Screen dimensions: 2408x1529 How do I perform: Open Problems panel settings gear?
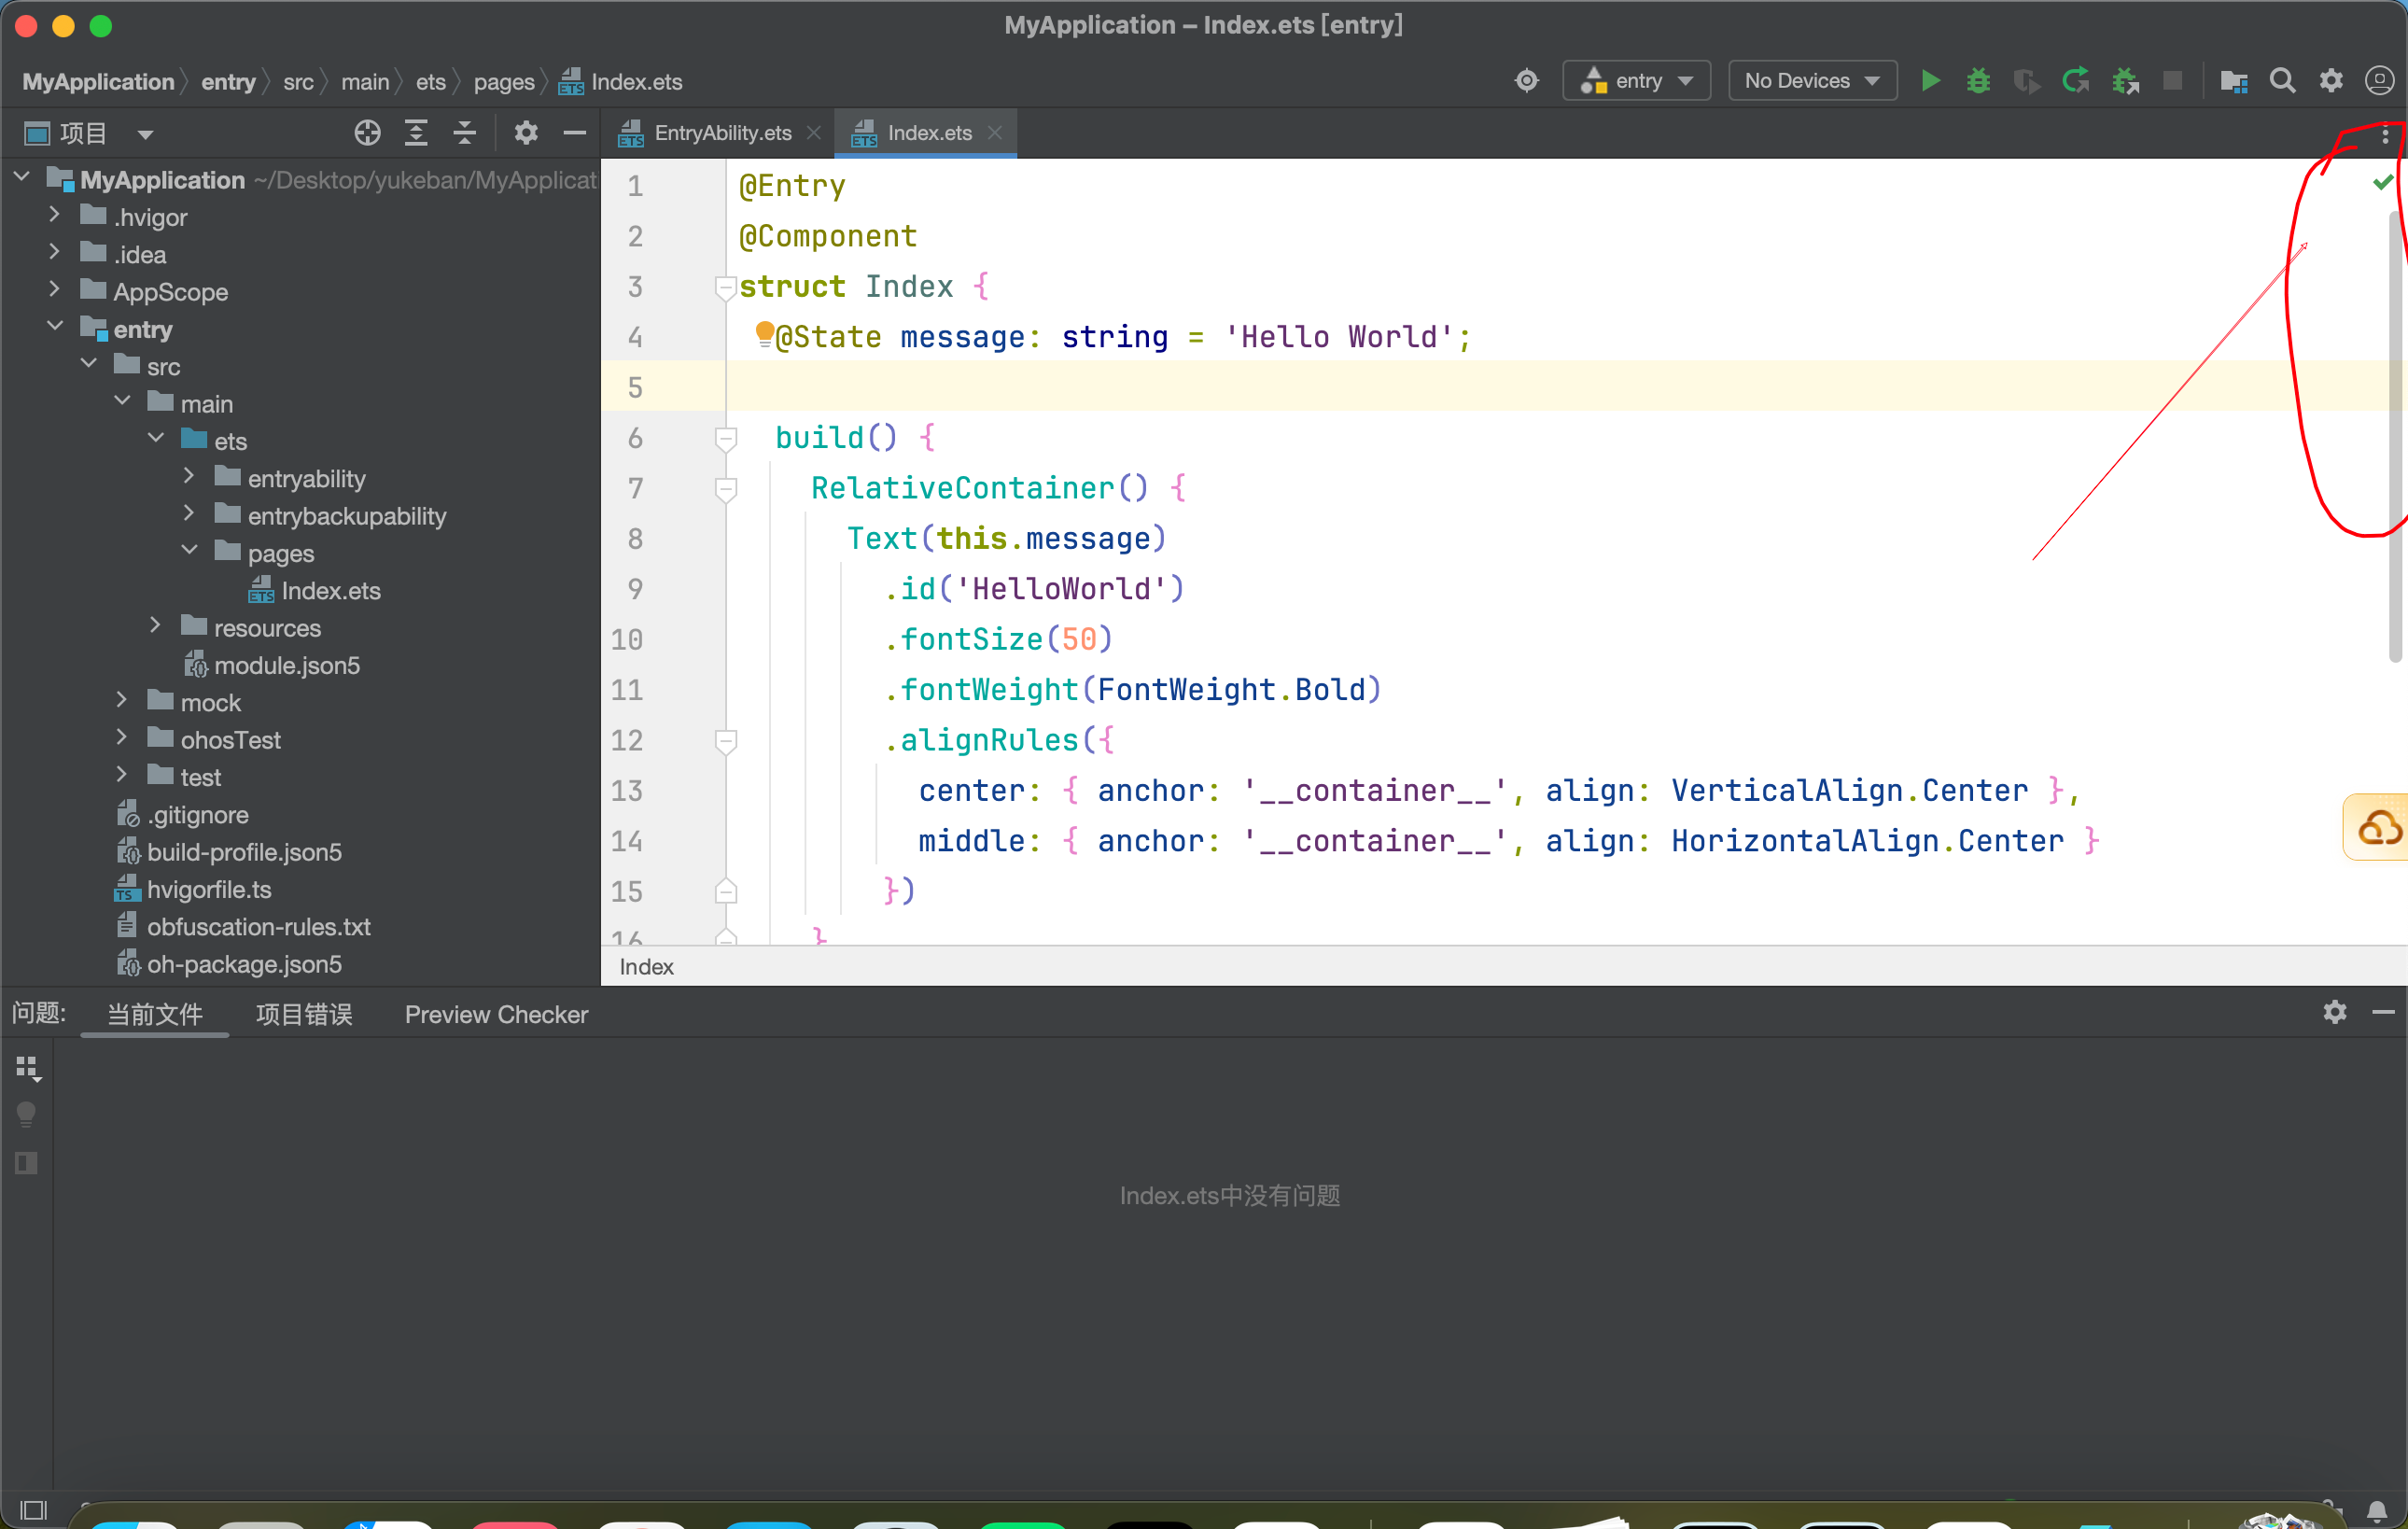pos(2334,1012)
